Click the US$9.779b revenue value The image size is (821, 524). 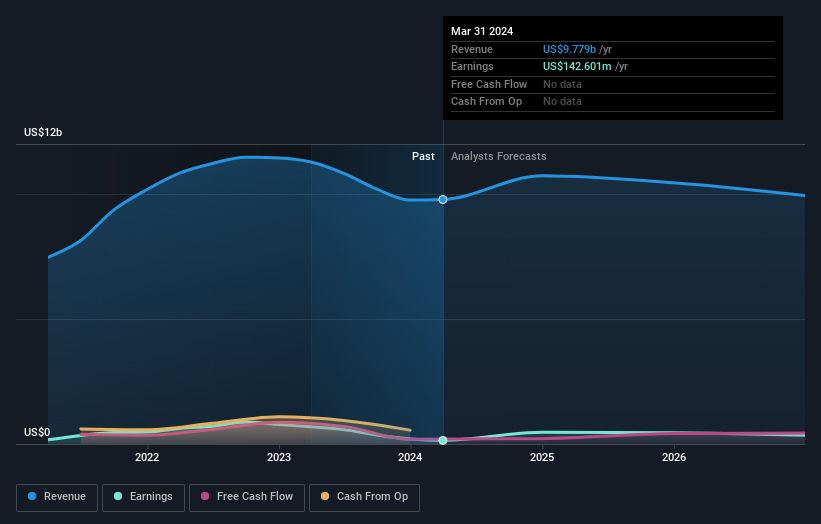569,49
